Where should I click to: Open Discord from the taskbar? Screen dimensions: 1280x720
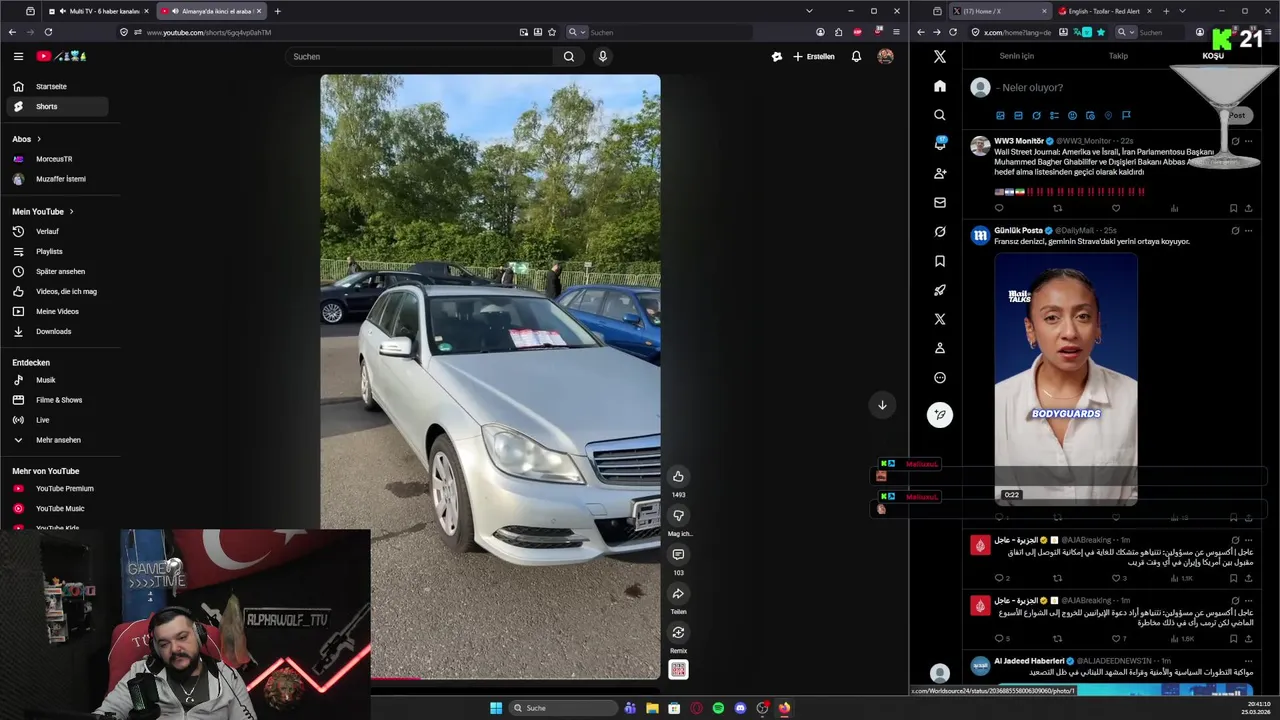click(740, 708)
